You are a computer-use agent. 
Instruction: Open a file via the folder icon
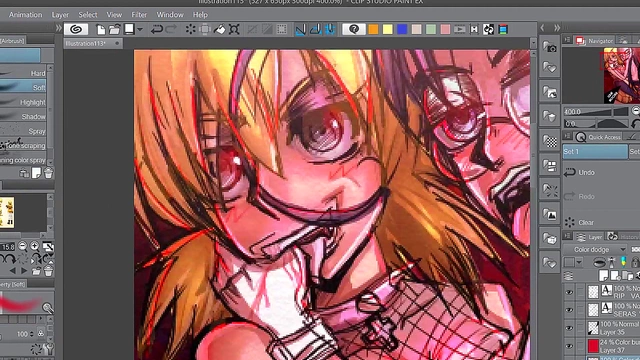point(115,29)
